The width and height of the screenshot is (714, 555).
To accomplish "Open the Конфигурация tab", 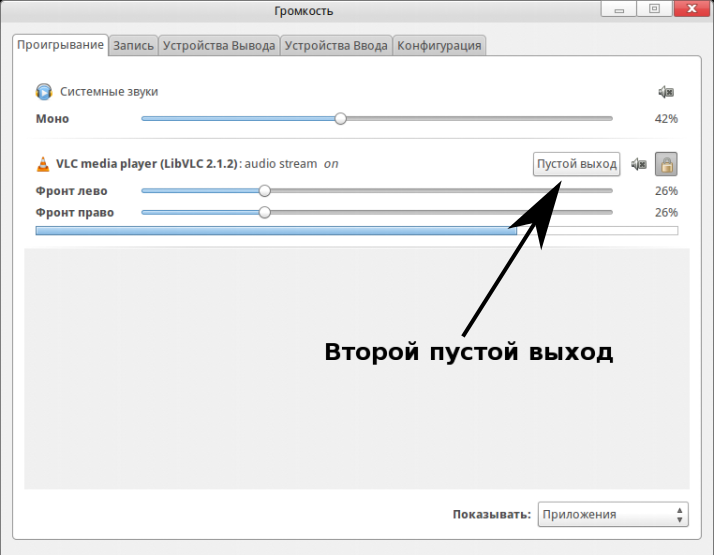I will [439, 46].
